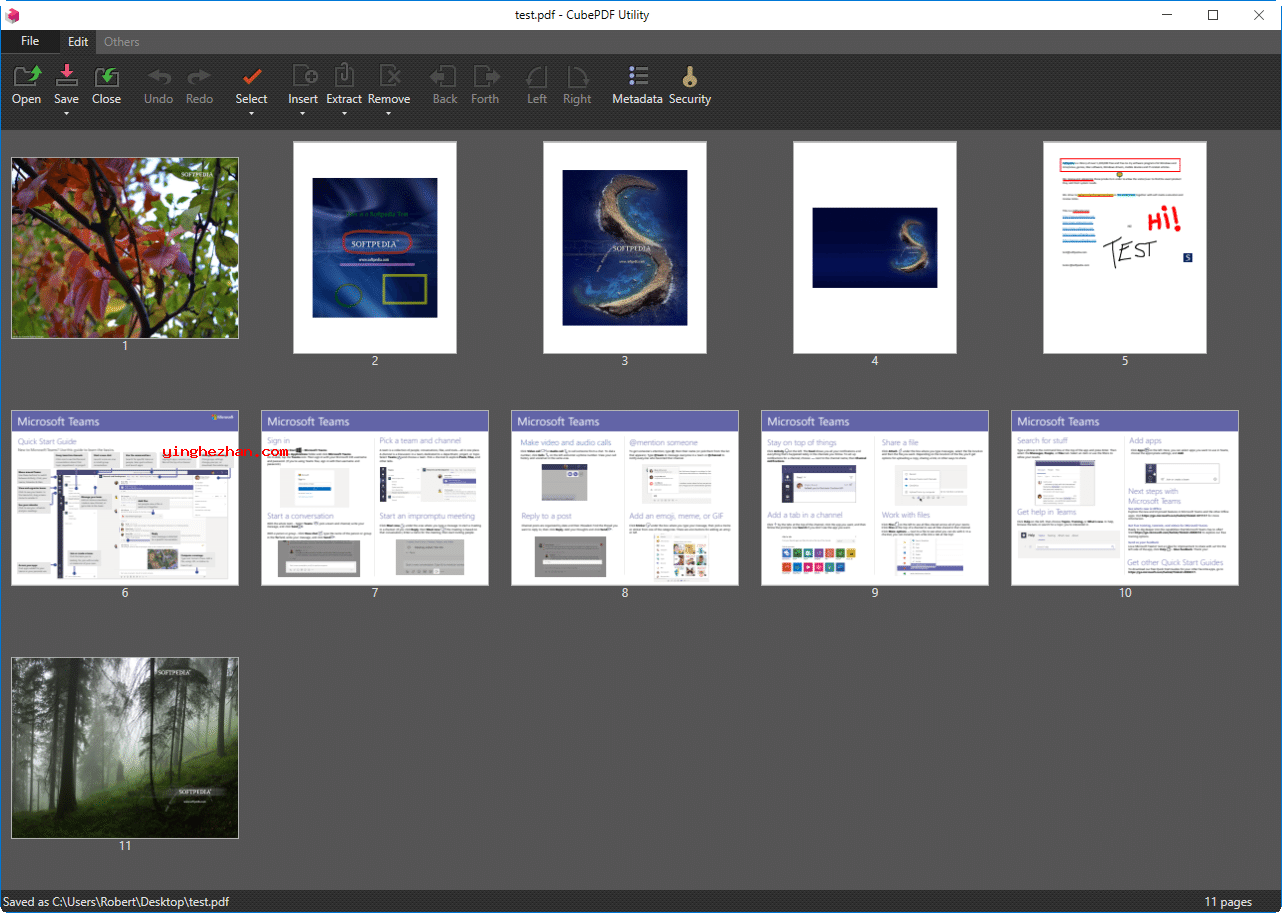The width and height of the screenshot is (1282, 913).
Task: Rotate page with Left icon
Action: coord(537,77)
